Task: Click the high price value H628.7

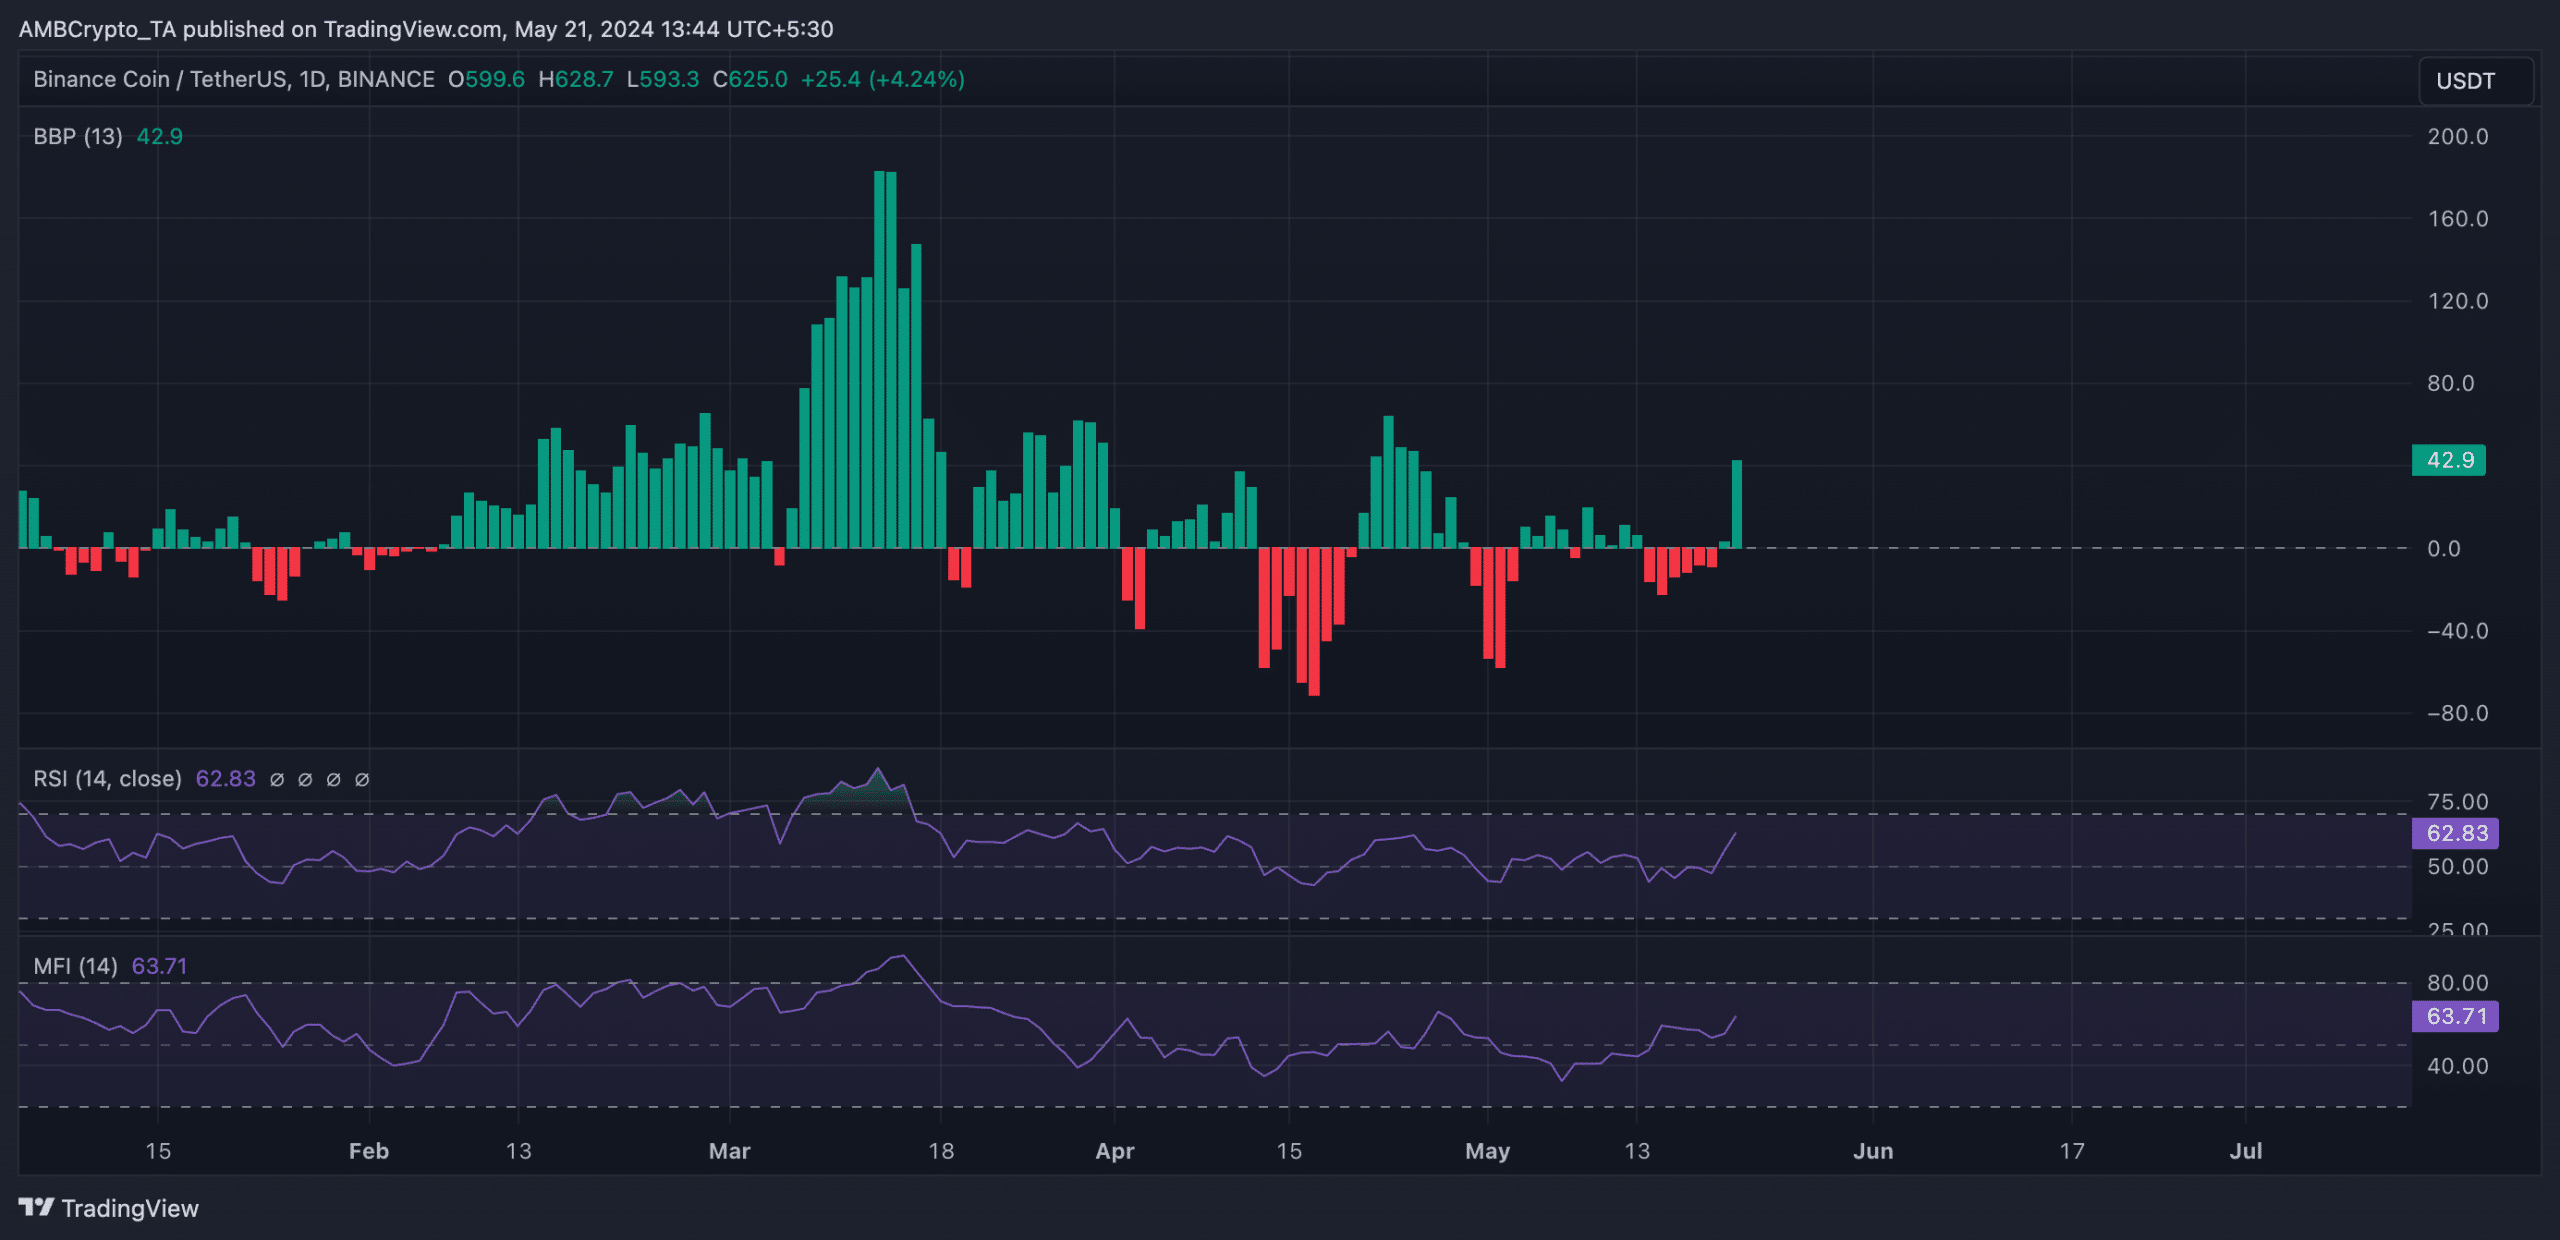Action: [x=576, y=79]
